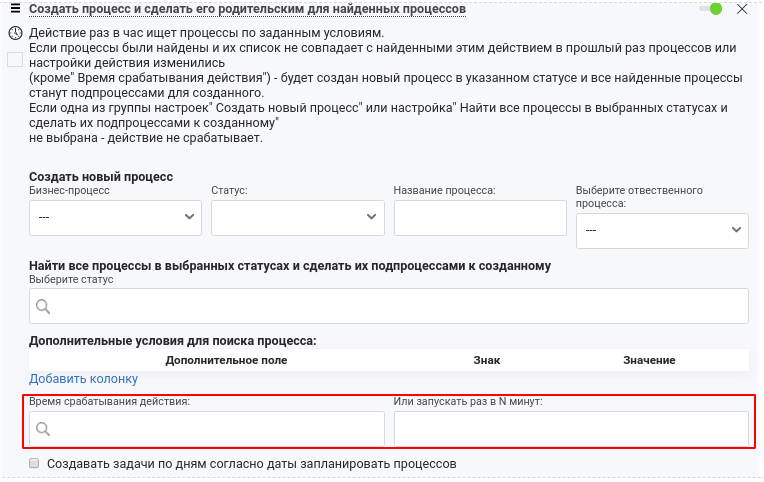Image resolution: width=764 pixels, height=482 pixels.
Task: Close the action panel with X
Action: click(742, 9)
